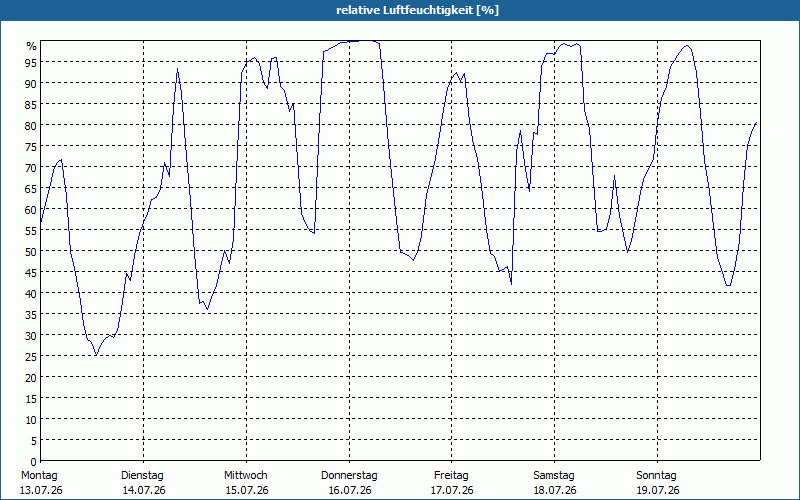Click the 5 y-axis value
The image size is (800, 500).
(x=34, y=441)
